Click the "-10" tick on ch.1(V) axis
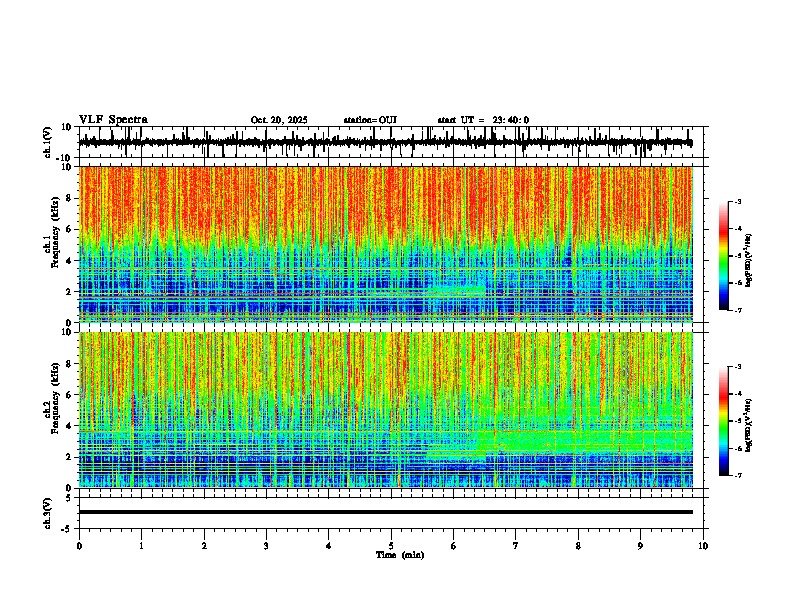This screenshot has width=792, height=612. 64,158
